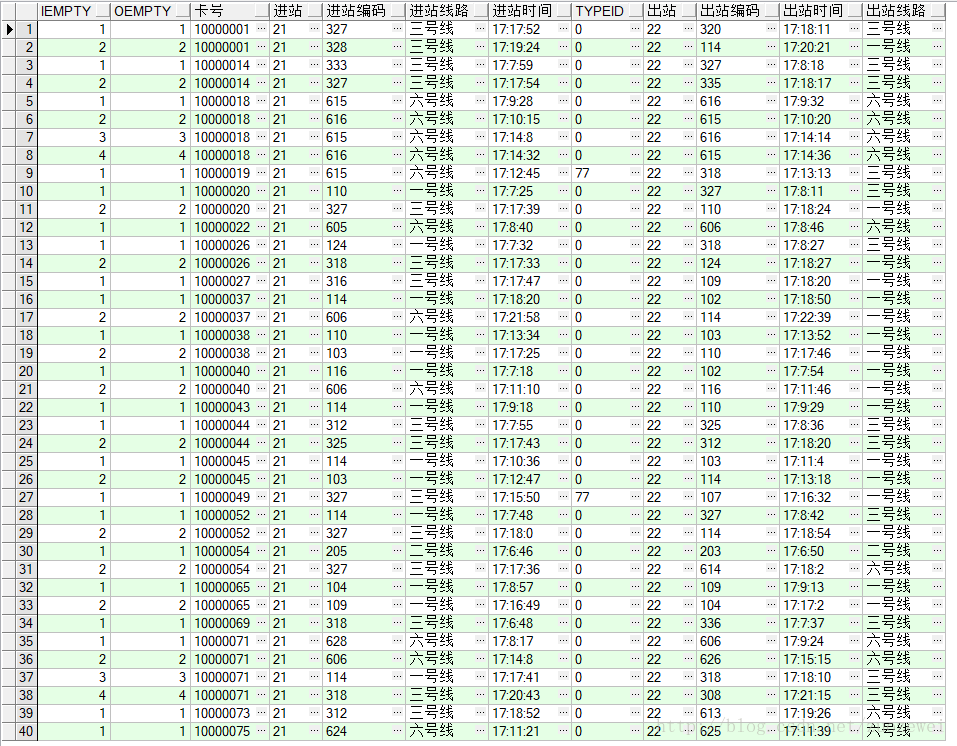Open ellipsis button beside entry code 624
The height and width of the screenshot is (746, 957).
(398, 731)
